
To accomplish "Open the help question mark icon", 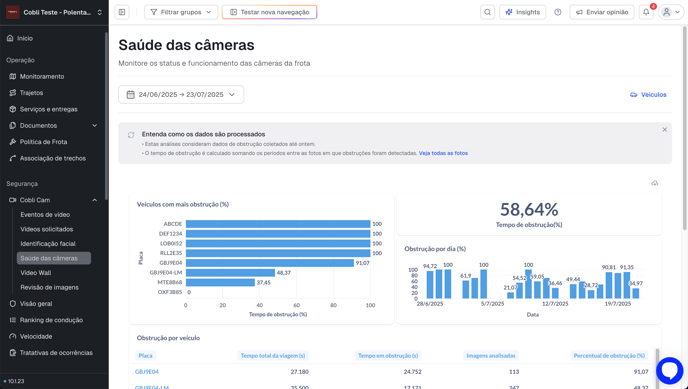I will [558, 12].
